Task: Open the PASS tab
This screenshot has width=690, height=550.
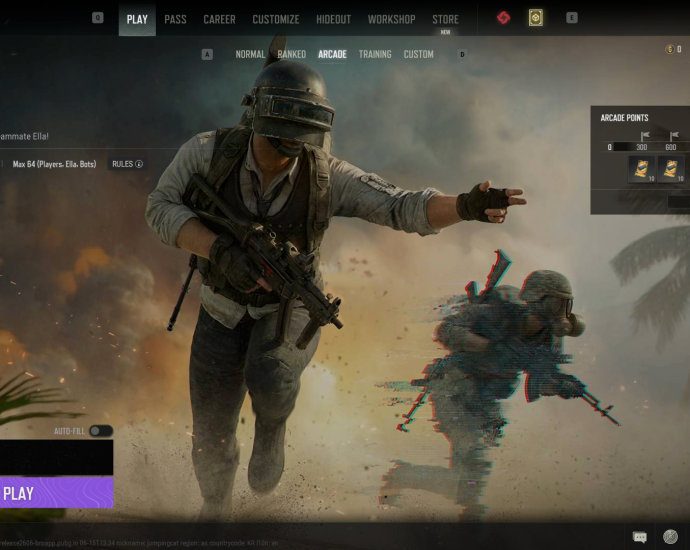Action: click(175, 19)
